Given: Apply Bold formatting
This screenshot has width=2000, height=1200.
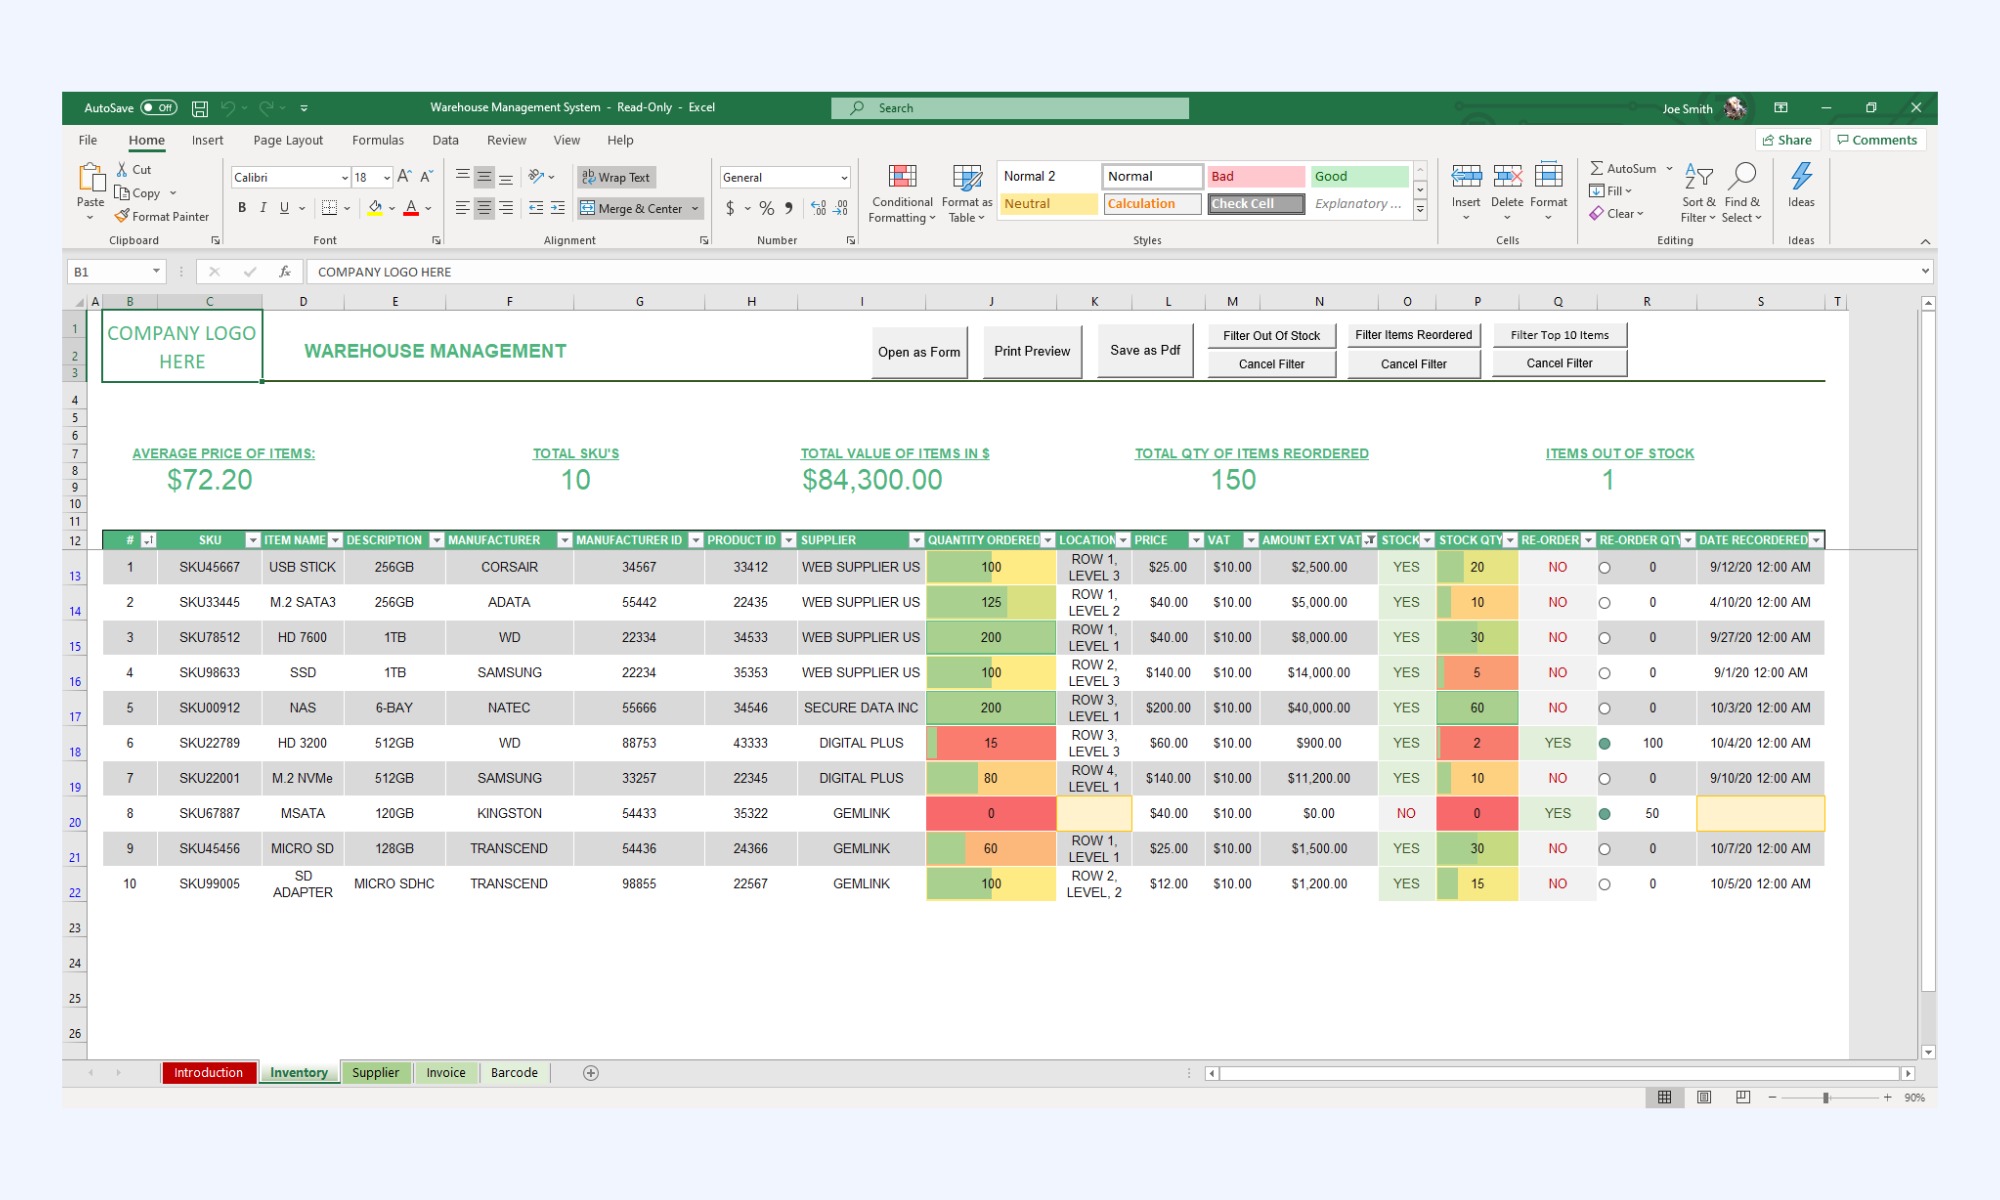Looking at the screenshot, I should point(242,208).
